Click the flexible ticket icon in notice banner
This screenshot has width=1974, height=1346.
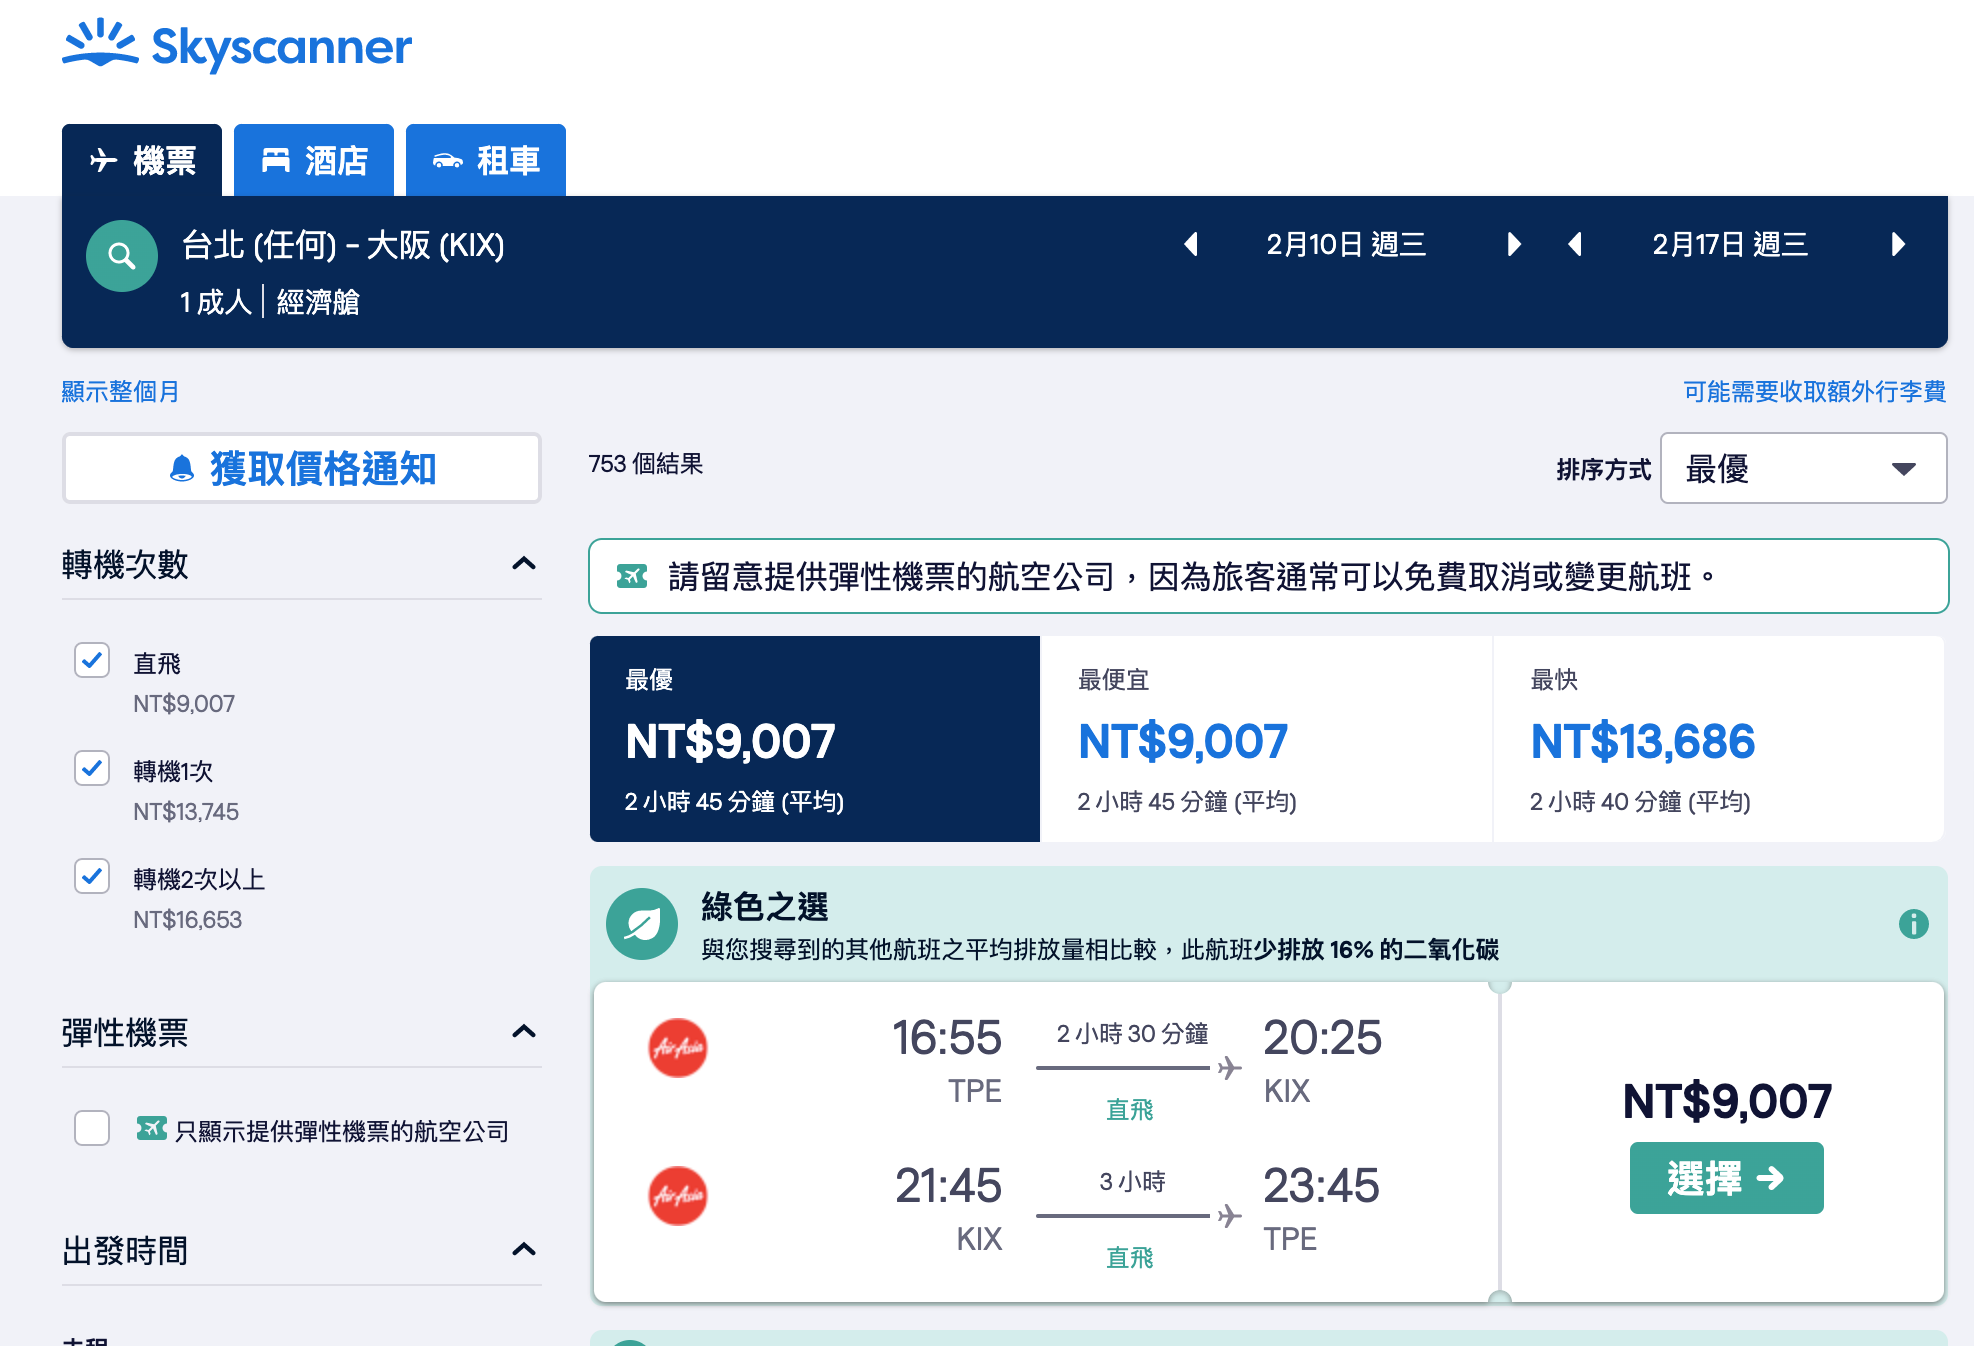632,576
